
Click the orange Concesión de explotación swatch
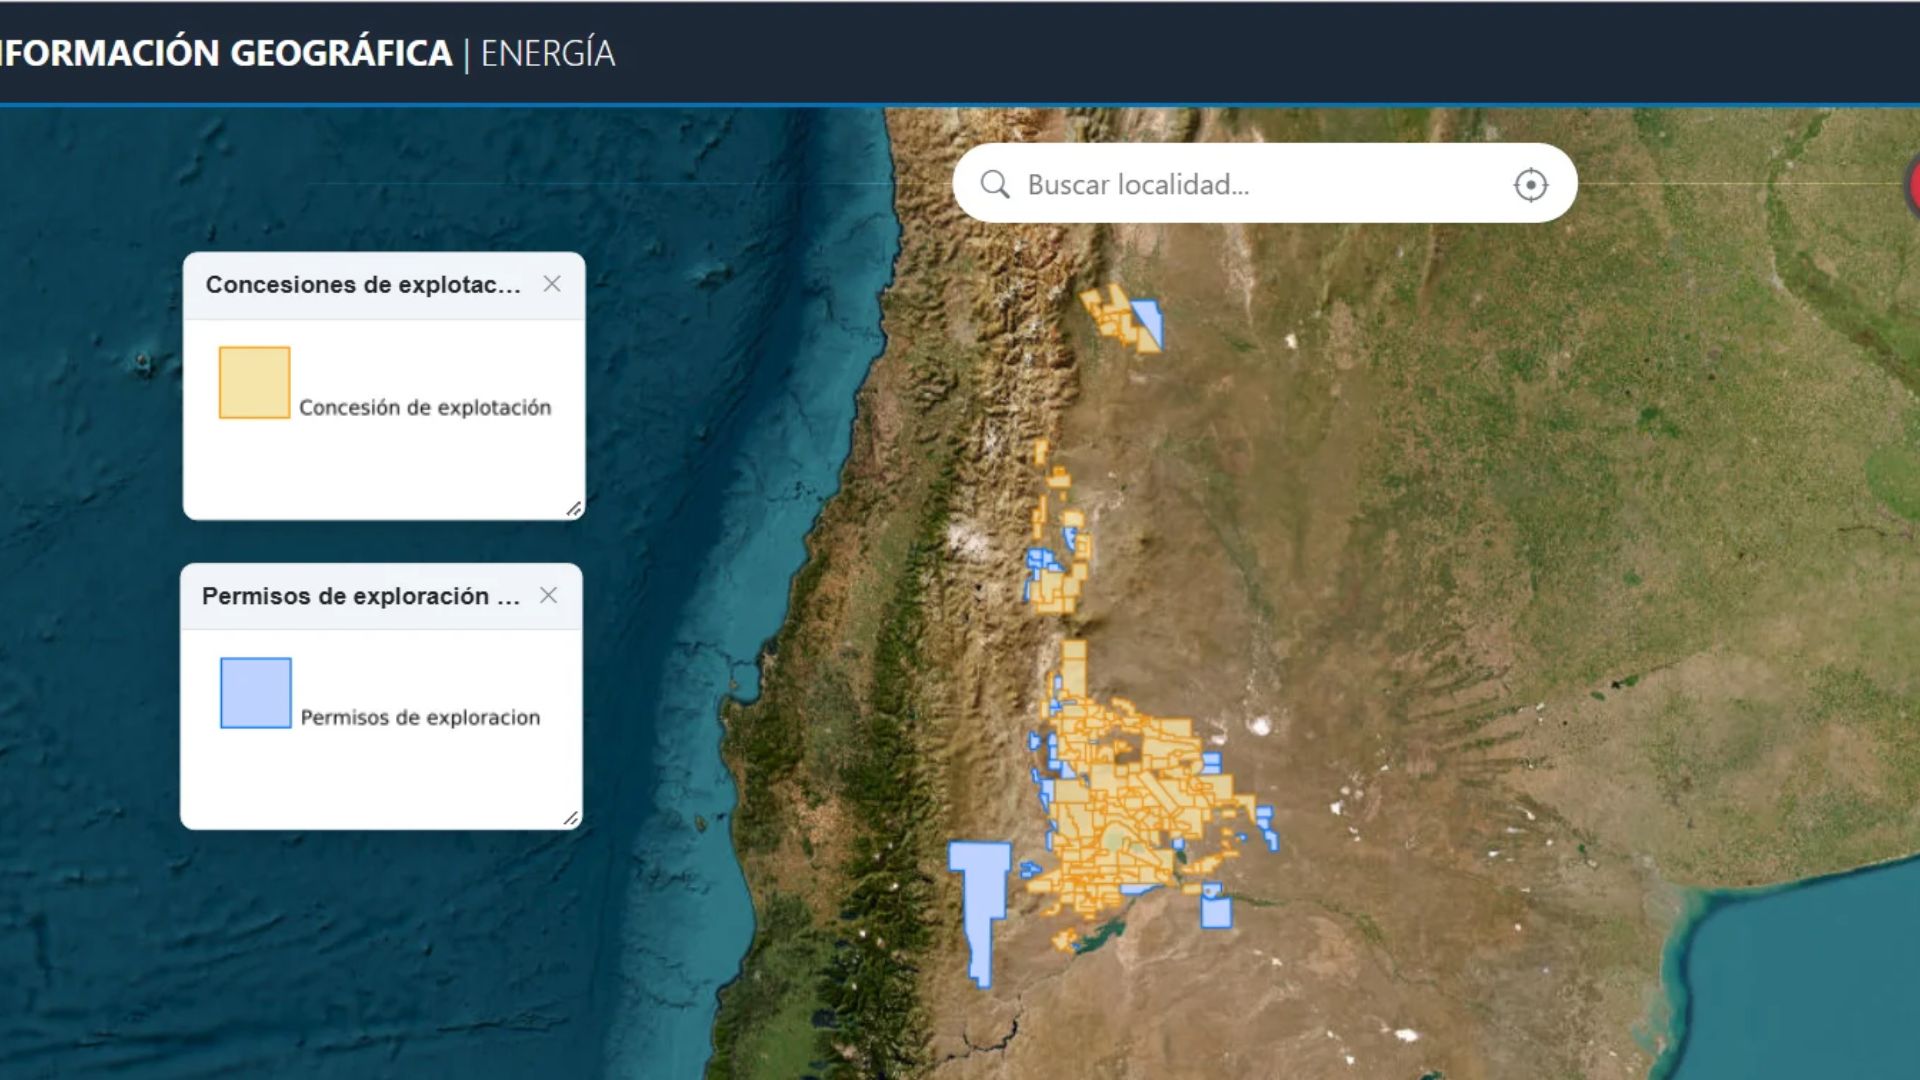[254, 382]
